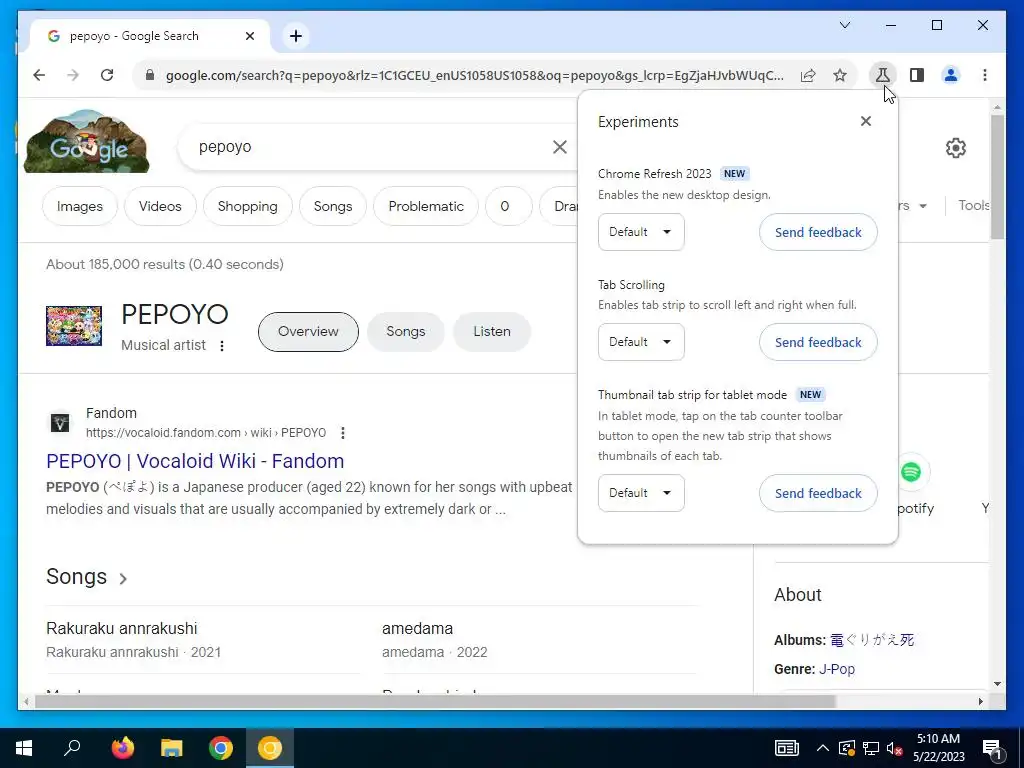Clear the pepoyo search query
Image resolution: width=1024 pixels, height=768 pixels.
coord(560,147)
